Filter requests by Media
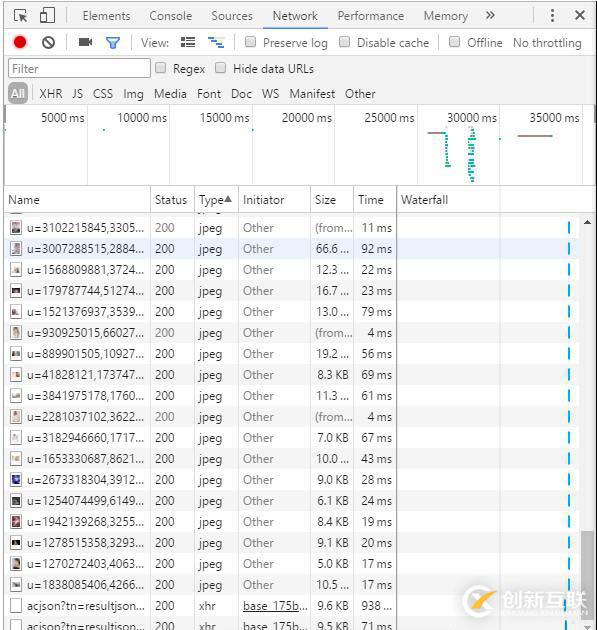 170,94
